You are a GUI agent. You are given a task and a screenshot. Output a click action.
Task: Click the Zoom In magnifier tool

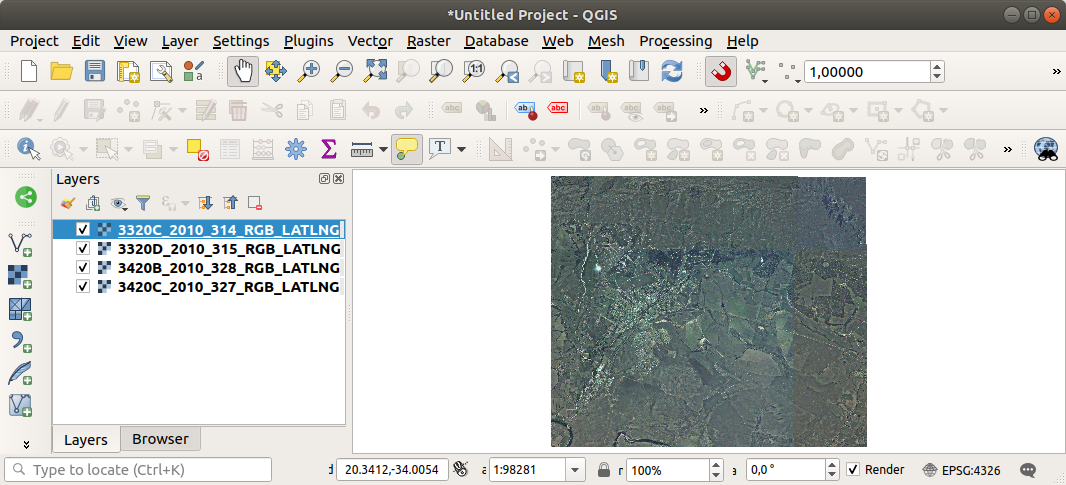[x=310, y=71]
